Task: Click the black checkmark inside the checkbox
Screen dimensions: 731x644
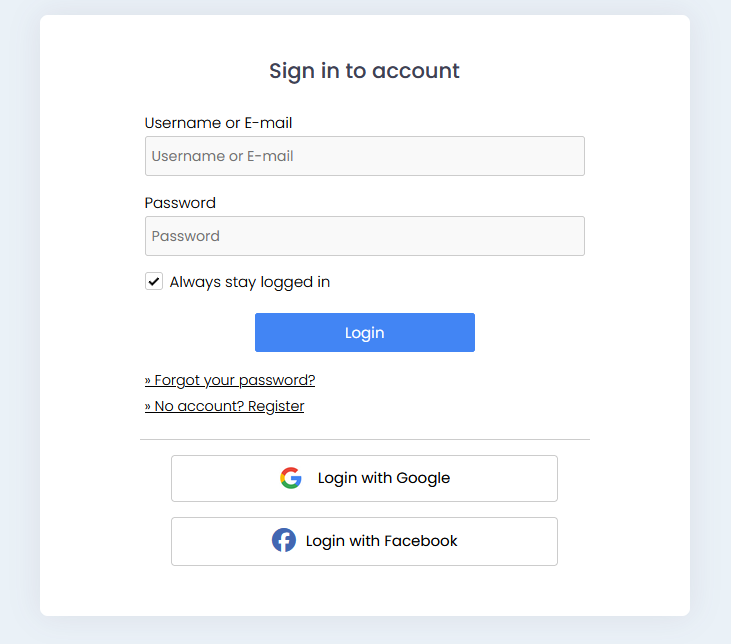Action: coord(154,282)
